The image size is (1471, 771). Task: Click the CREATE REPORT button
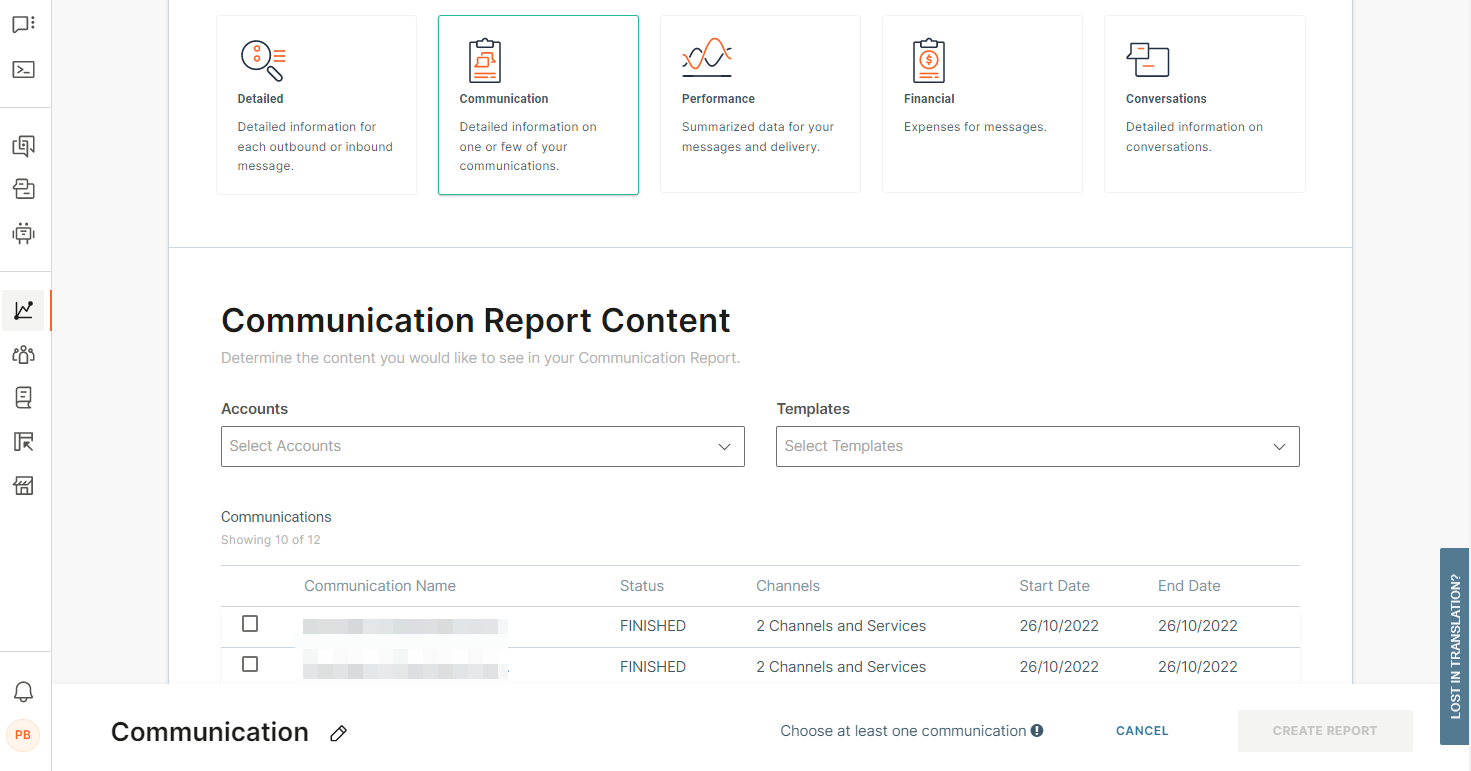1324,731
